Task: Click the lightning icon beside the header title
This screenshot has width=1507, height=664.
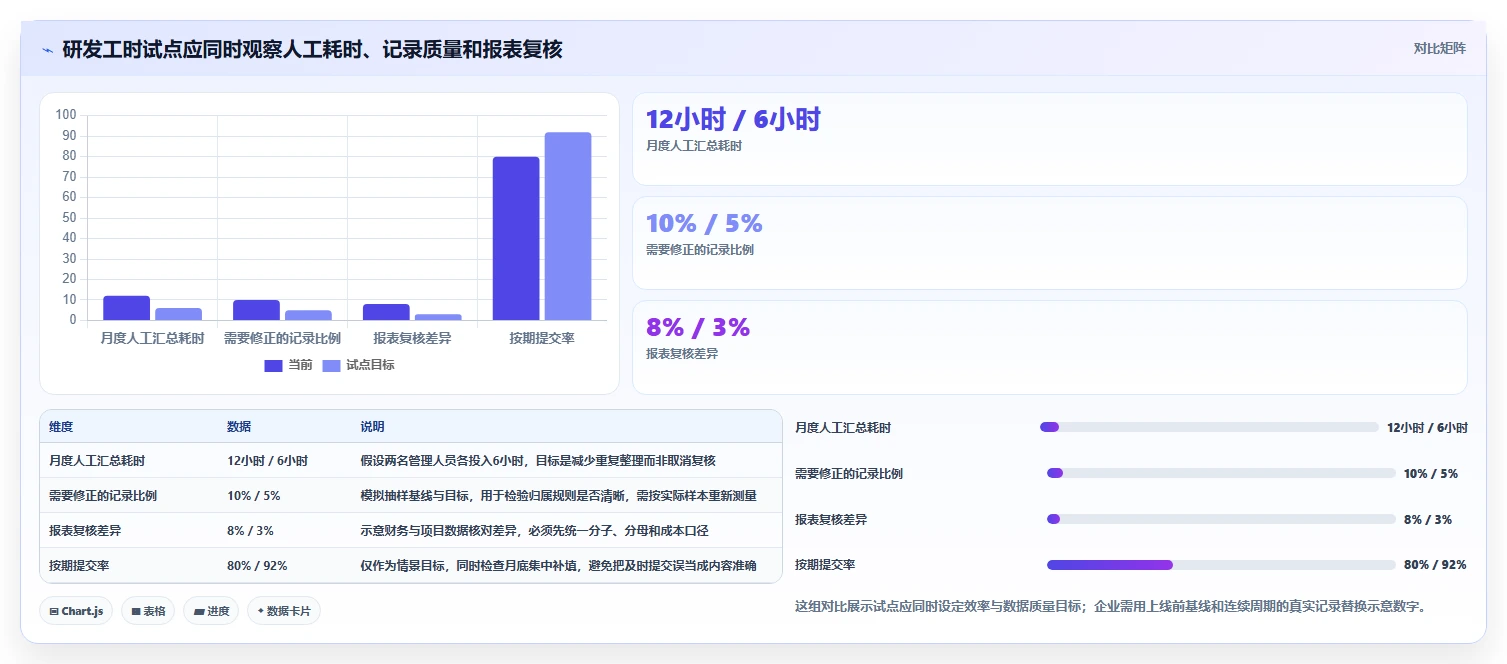Action: 47,50
